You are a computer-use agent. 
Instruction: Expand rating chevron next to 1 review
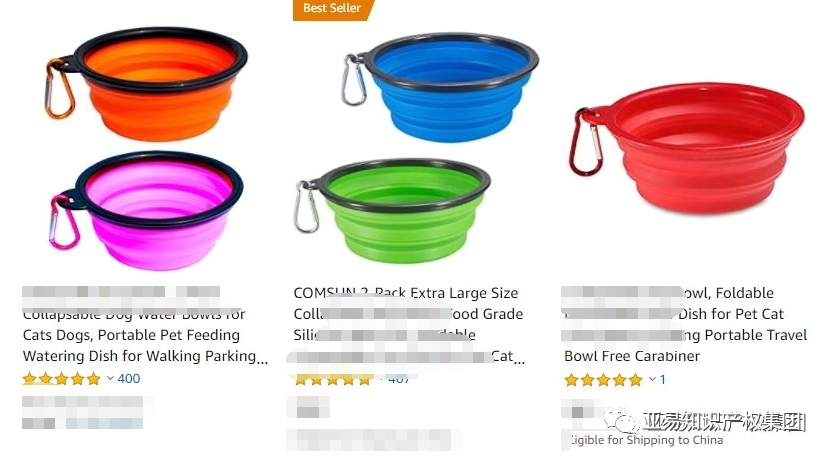(x=653, y=379)
